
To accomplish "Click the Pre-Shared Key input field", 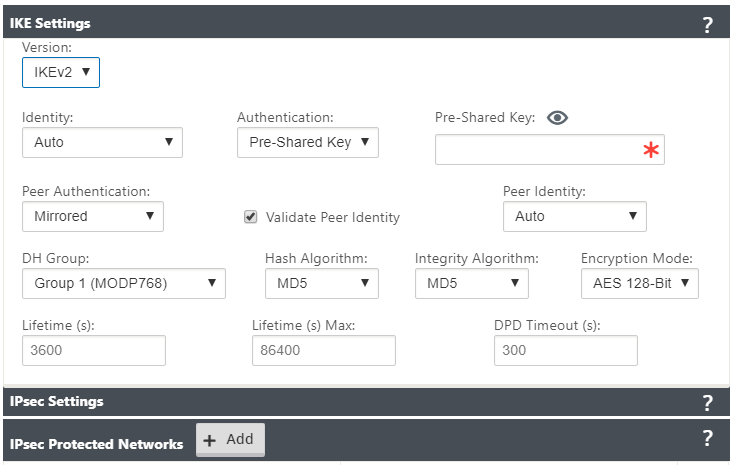I will click(x=550, y=150).
